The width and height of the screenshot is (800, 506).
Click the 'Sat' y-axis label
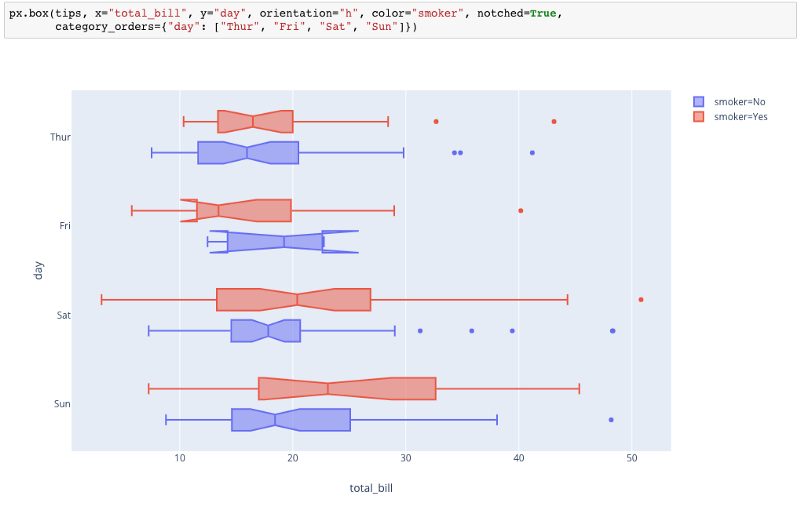(x=63, y=315)
